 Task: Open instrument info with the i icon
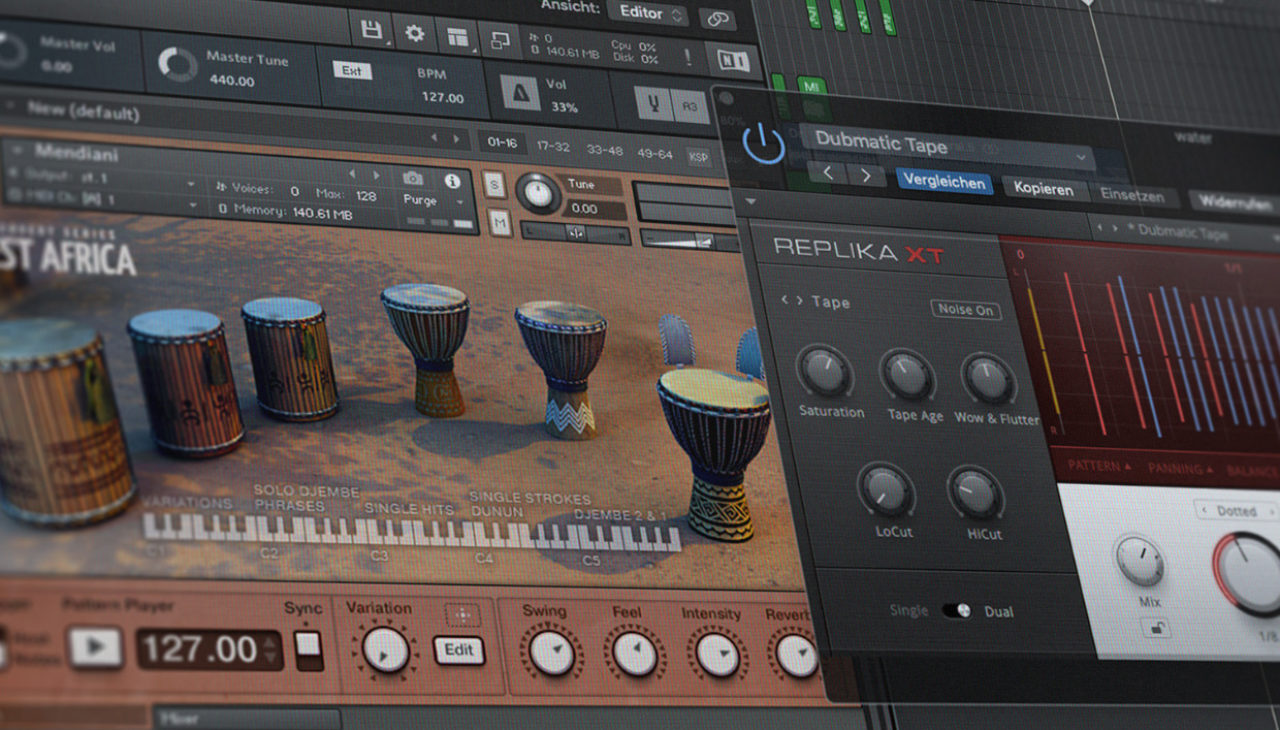452,181
